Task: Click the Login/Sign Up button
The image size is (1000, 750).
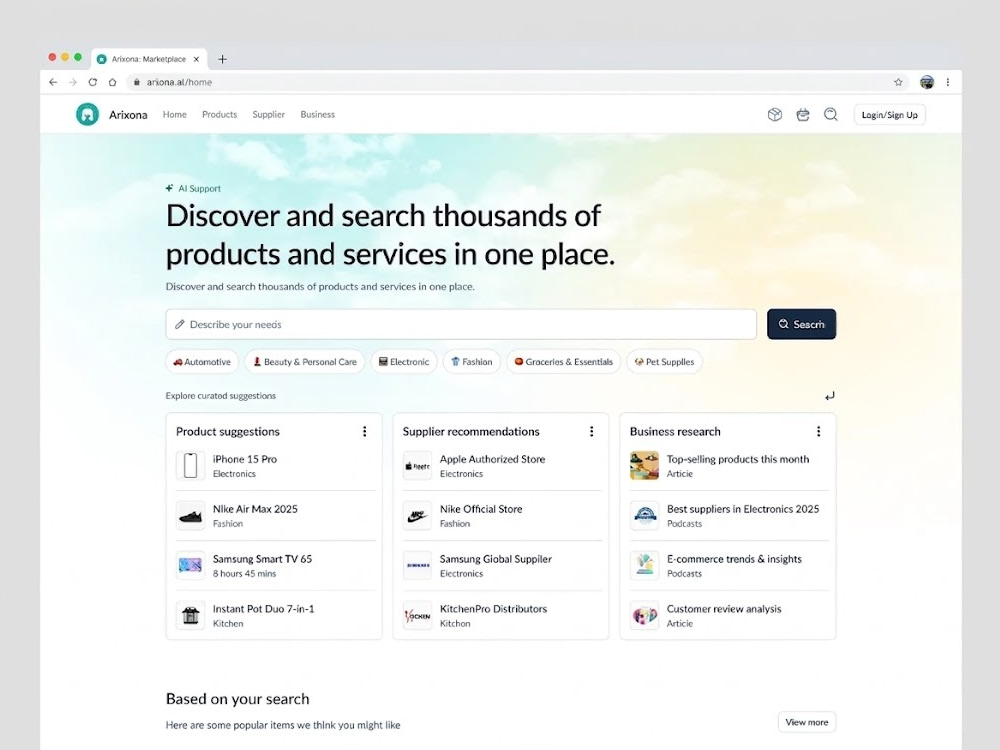Action: [x=890, y=115]
